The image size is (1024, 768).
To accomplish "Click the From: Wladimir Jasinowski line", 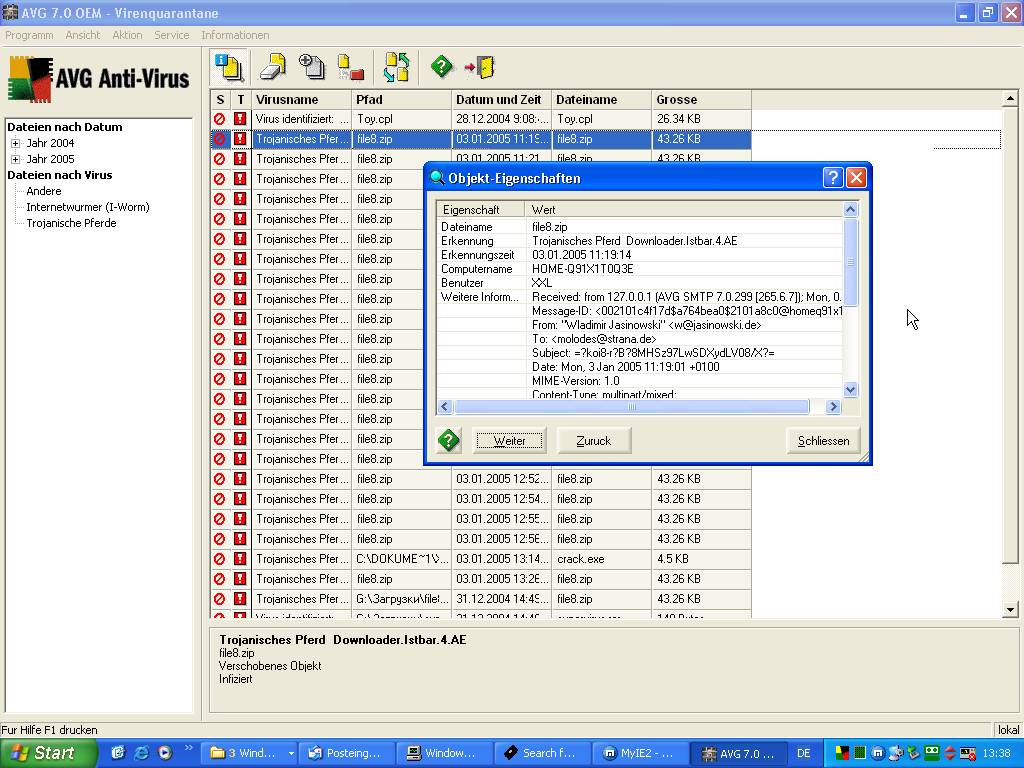I will (647, 325).
